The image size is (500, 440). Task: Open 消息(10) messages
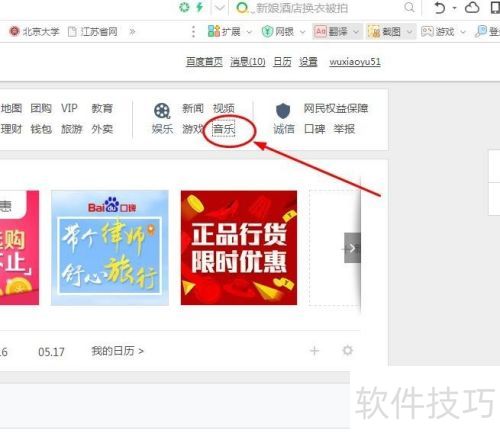(x=248, y=62)
